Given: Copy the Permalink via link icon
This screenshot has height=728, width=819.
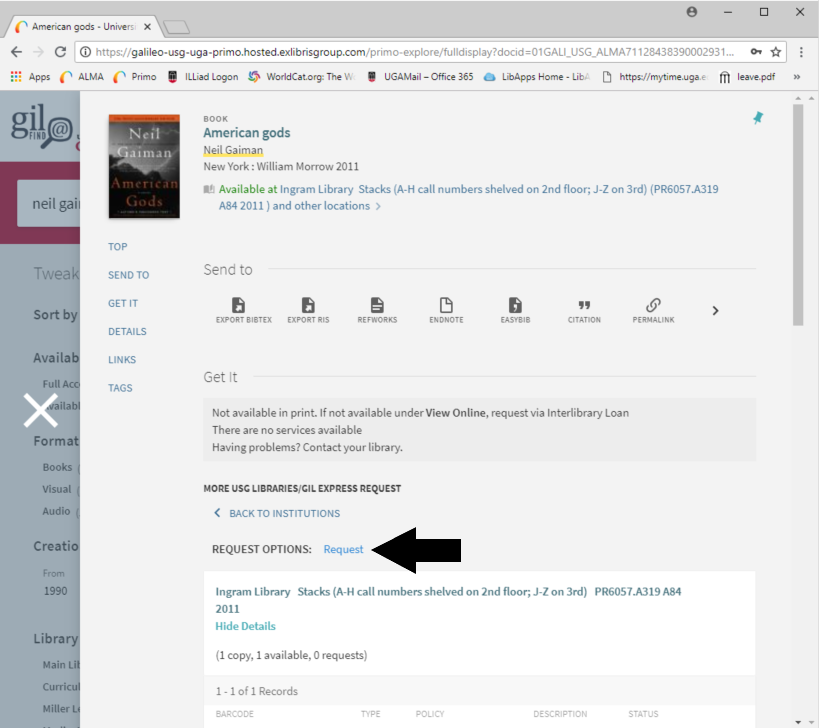Looking at the screenshot, I should tap(653, 305).
